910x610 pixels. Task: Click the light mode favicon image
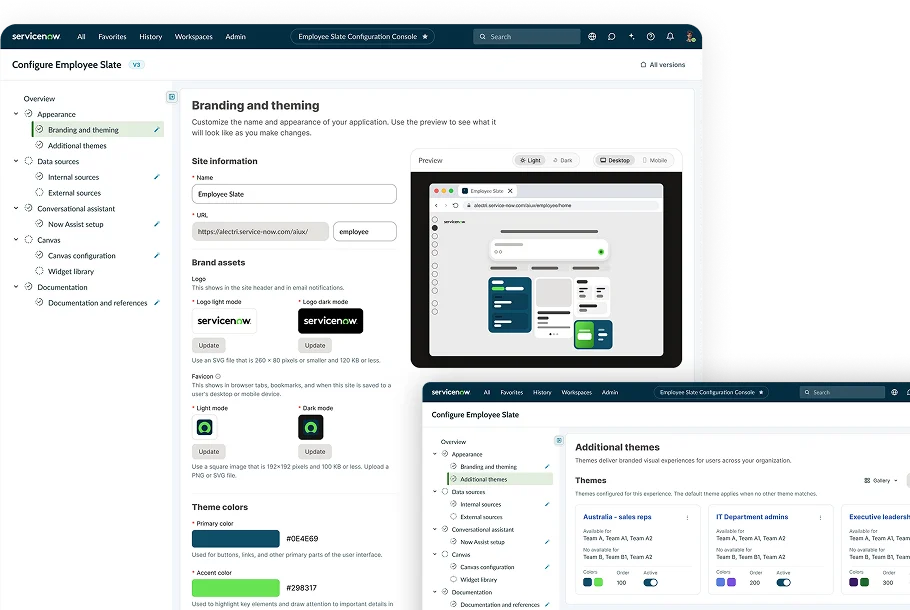tap(204, 428)
